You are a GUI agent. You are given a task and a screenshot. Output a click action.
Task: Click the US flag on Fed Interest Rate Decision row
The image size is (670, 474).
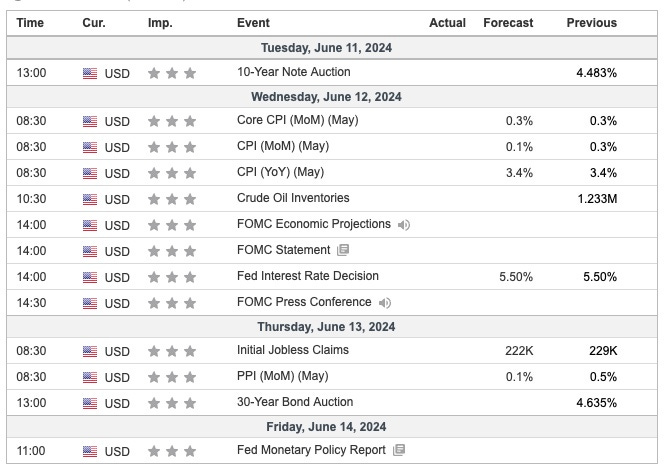click(90, 277)
